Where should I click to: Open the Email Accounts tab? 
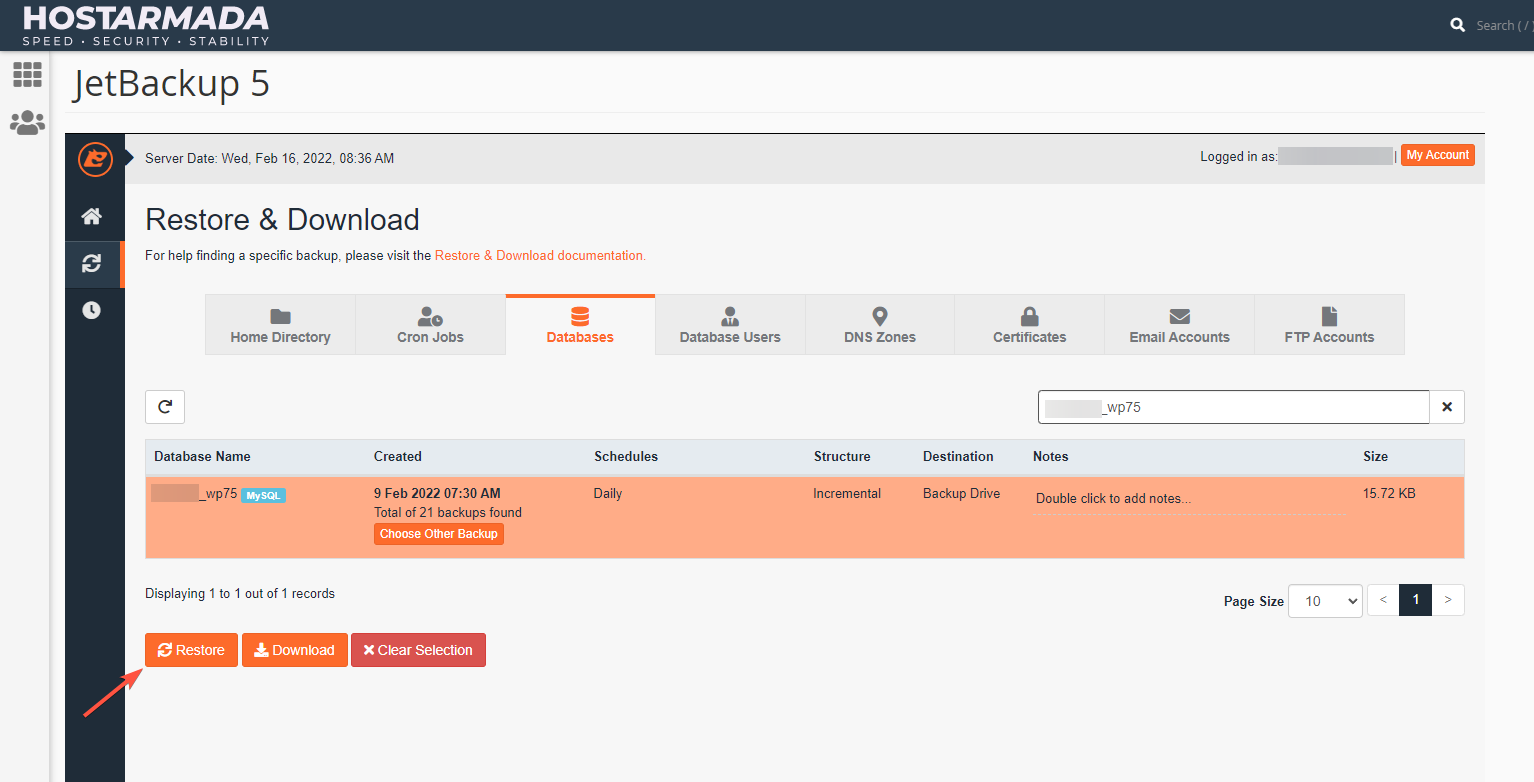point(1179,325)
